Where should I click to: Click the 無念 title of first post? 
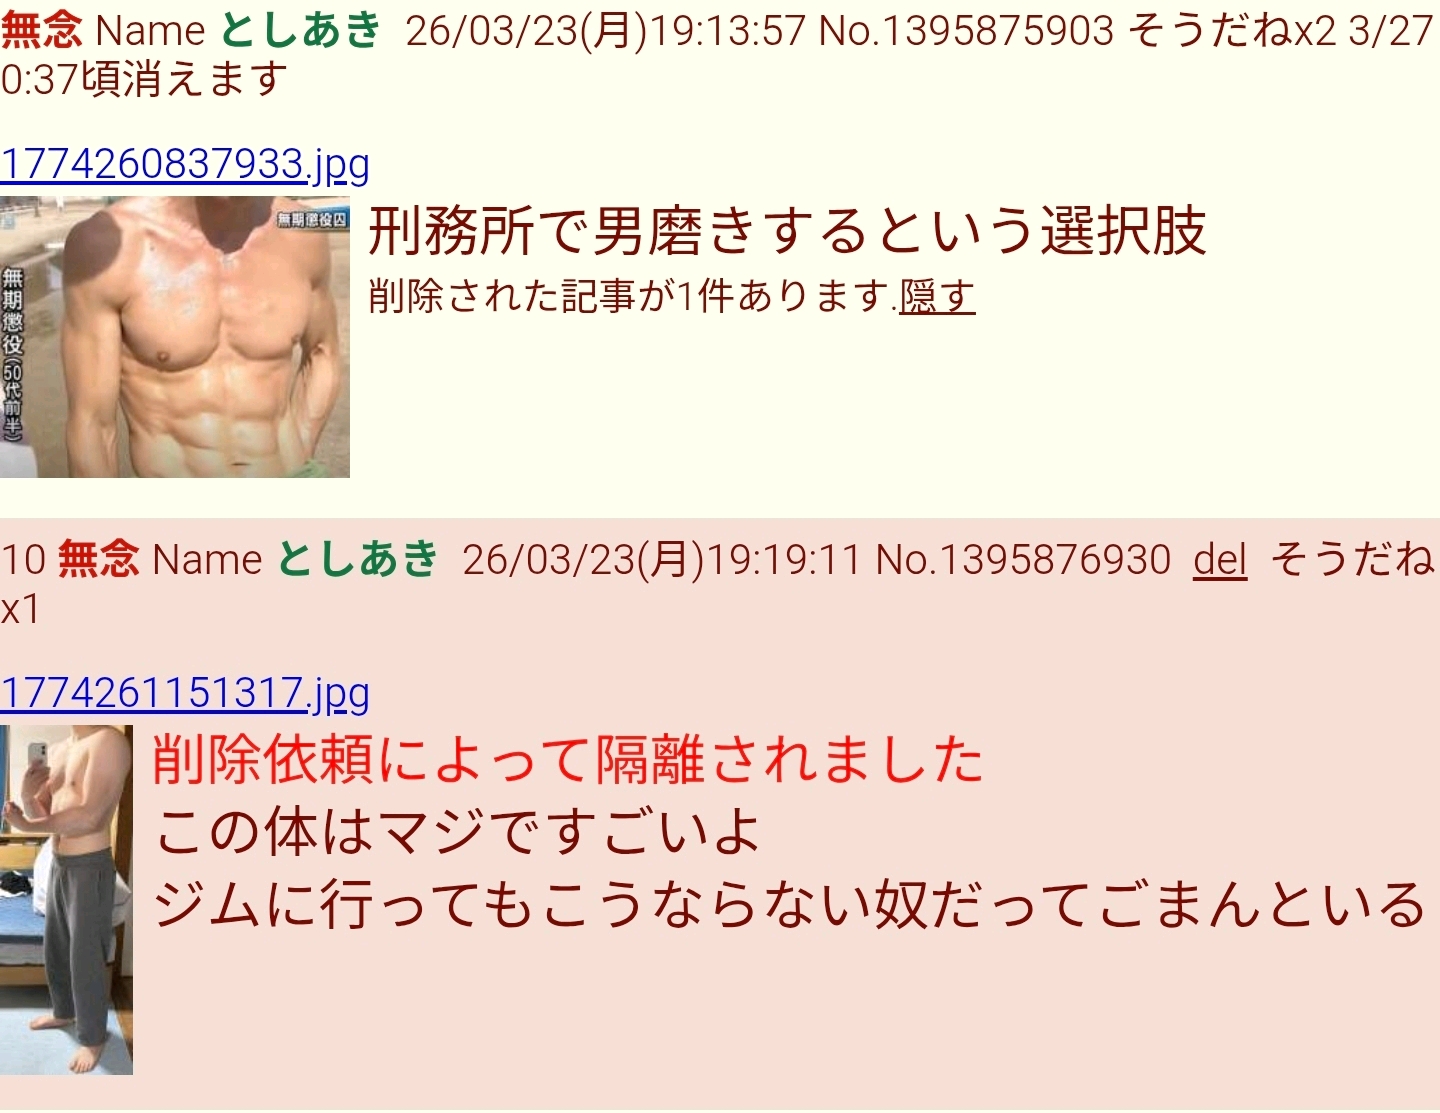click(42, 31)
